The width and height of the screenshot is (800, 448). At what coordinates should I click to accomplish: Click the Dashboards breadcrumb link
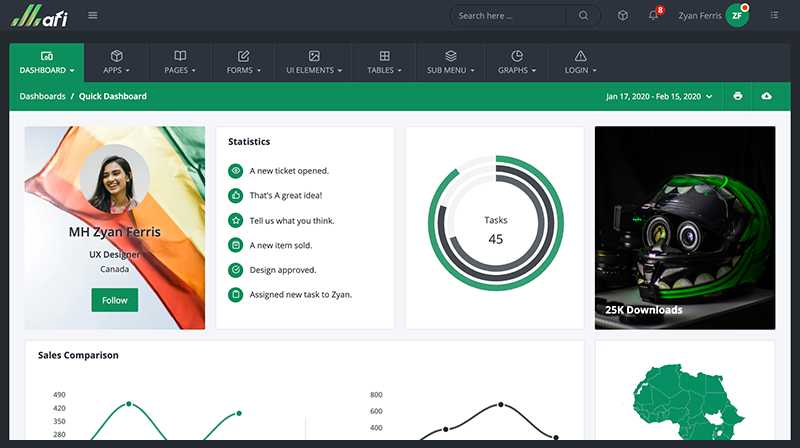(x=42, y=96)
